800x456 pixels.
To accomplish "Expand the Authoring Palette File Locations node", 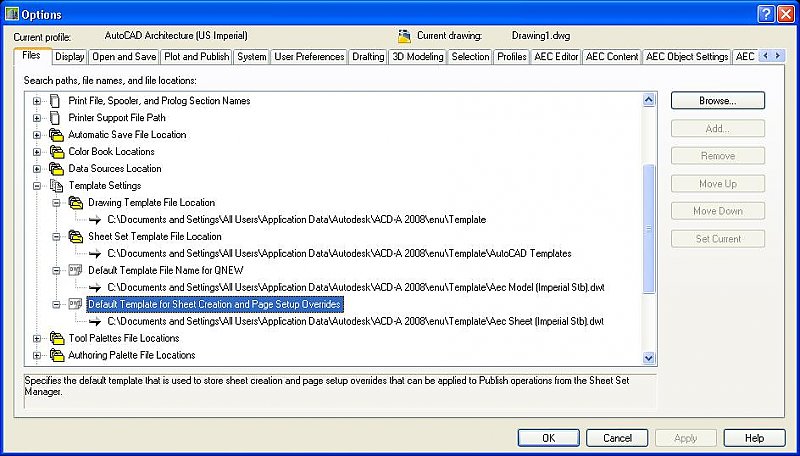I will pos(37,356).
